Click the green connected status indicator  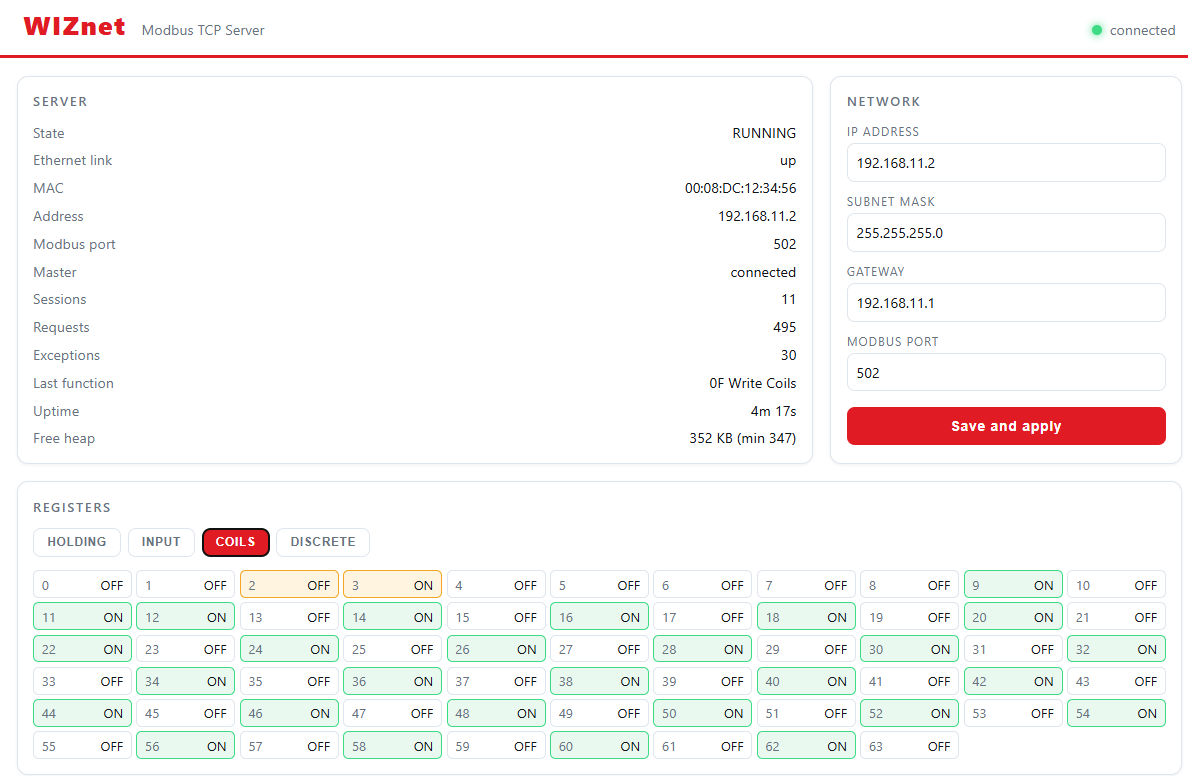[x=1096, y=30]
